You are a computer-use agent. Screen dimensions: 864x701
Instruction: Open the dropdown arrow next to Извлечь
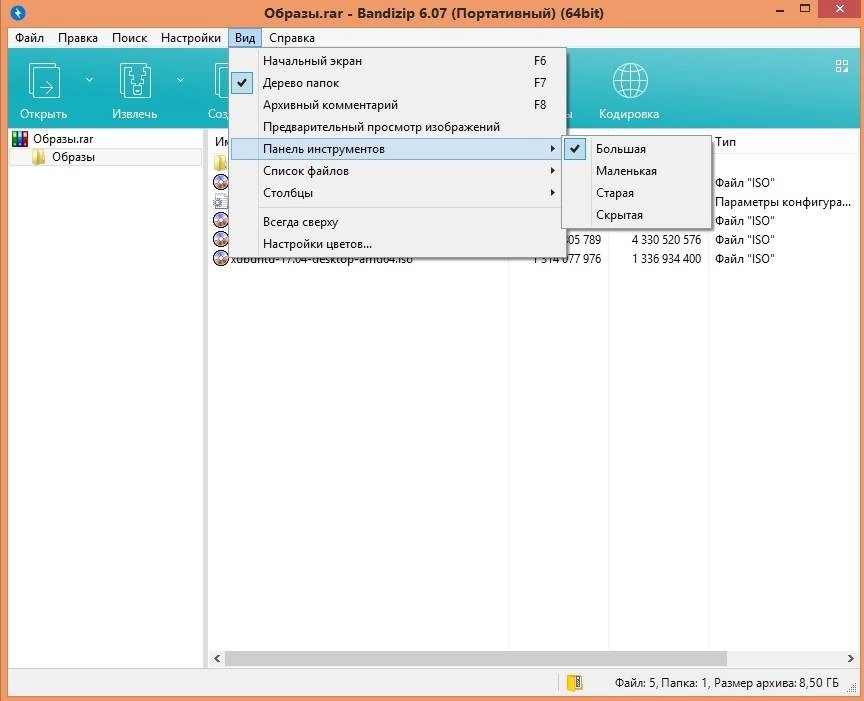pyautogui.click(x=180, y=80)
